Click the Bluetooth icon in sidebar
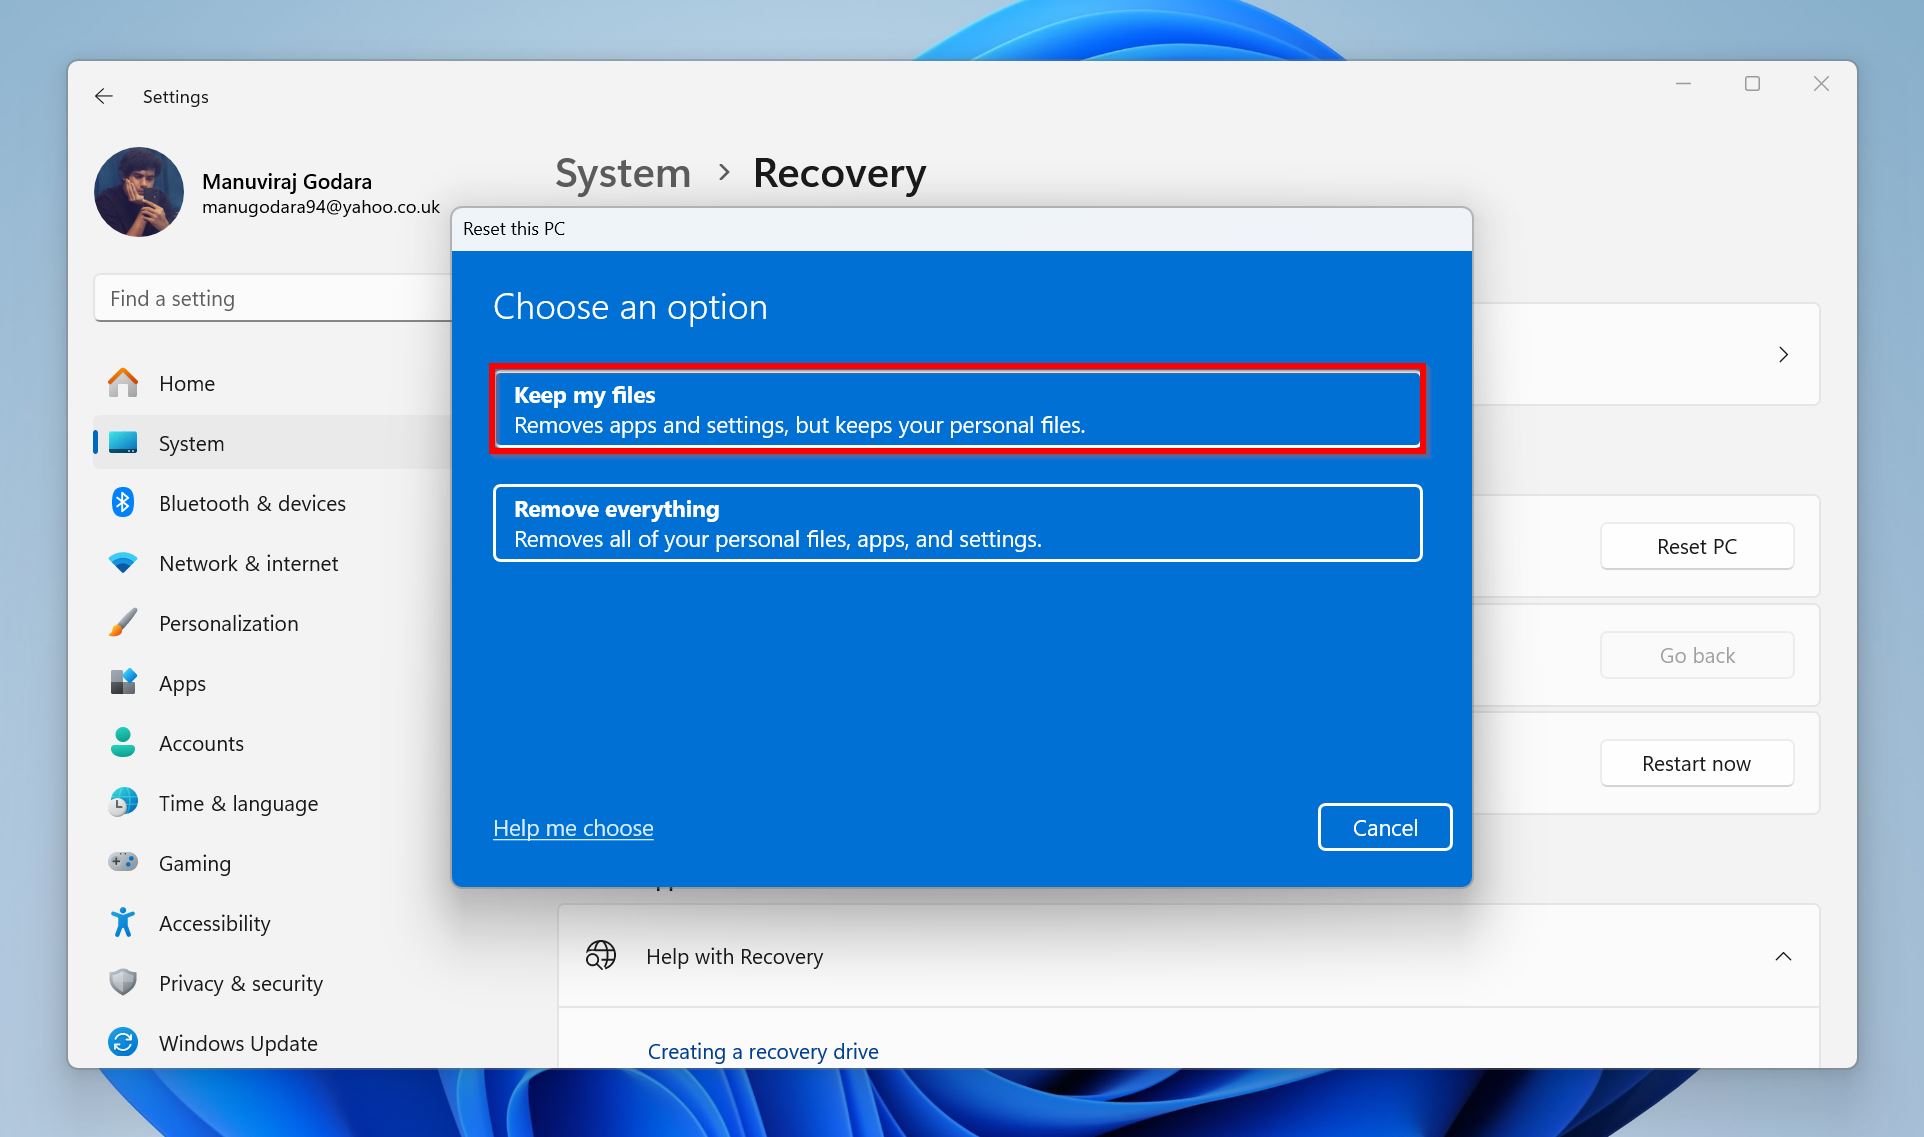This screenshot has width=1924, height=1137. 123,503
